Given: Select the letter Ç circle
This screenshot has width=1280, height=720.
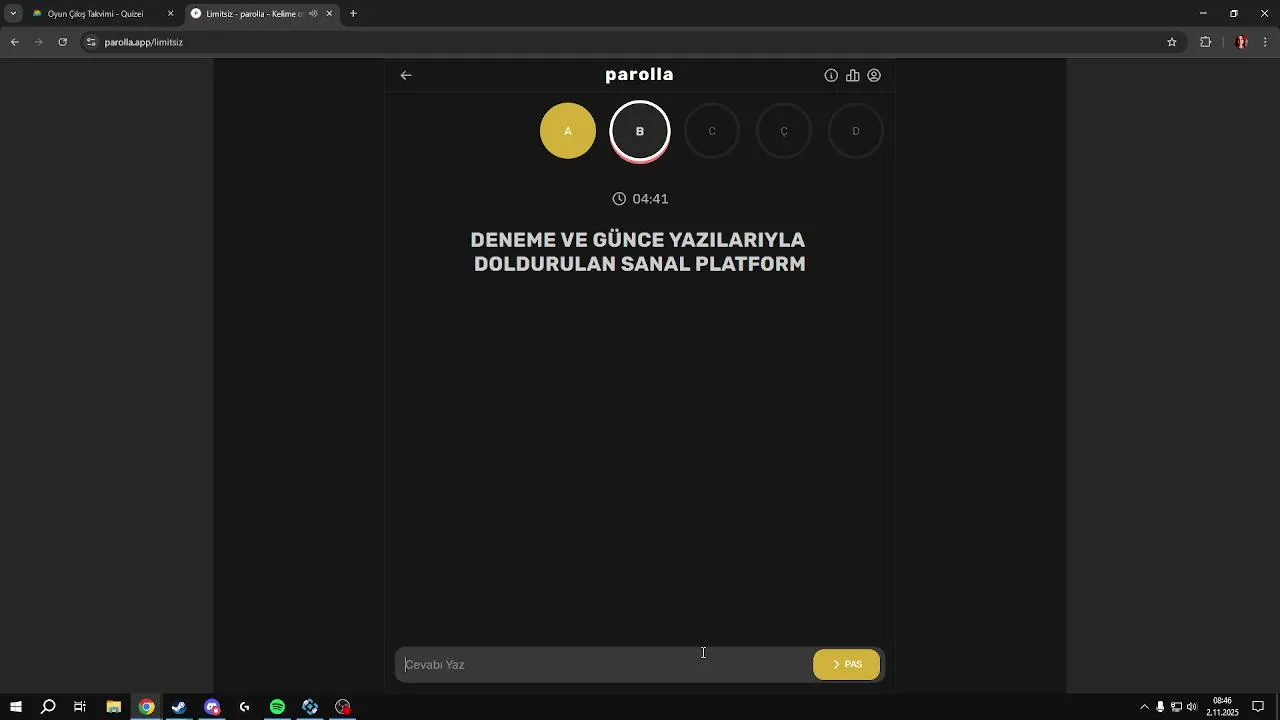Looking at the screenshot, I should pyautogui.click(x=784, y=131).
